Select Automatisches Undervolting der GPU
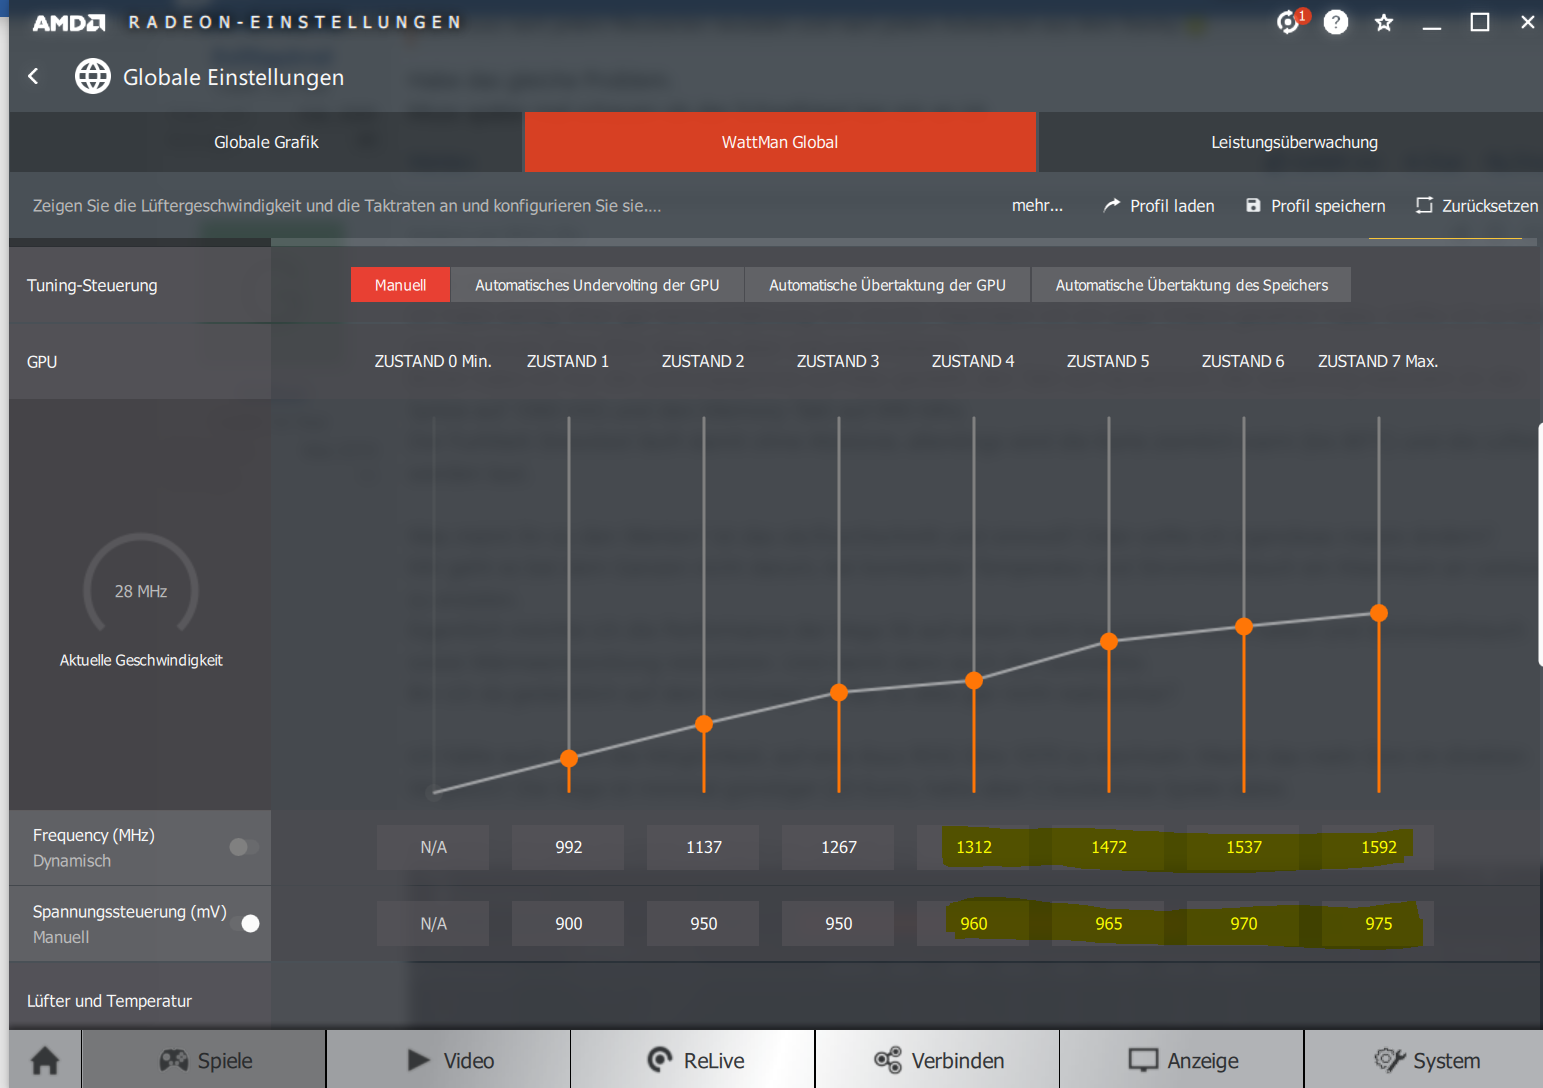Viewport: 1543px width, 1088px height. [597, 285]
